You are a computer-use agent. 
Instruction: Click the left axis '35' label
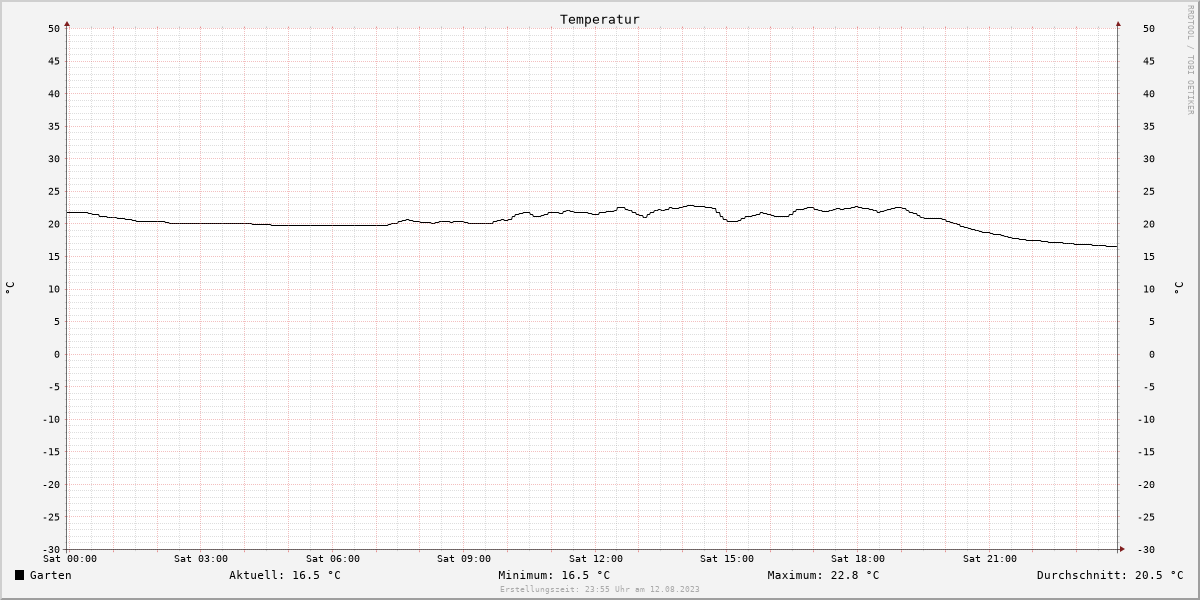click(x=54, y=126)
